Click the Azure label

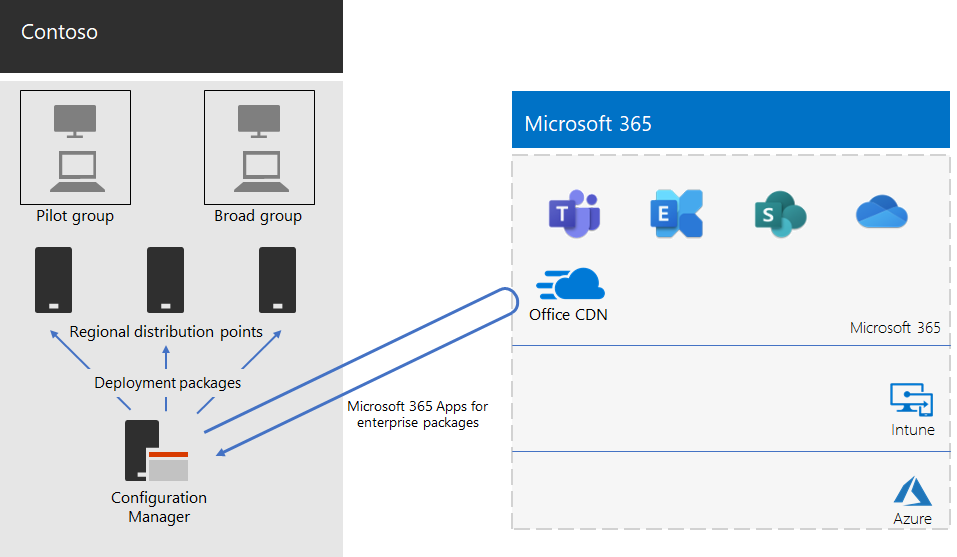(912, 519)
